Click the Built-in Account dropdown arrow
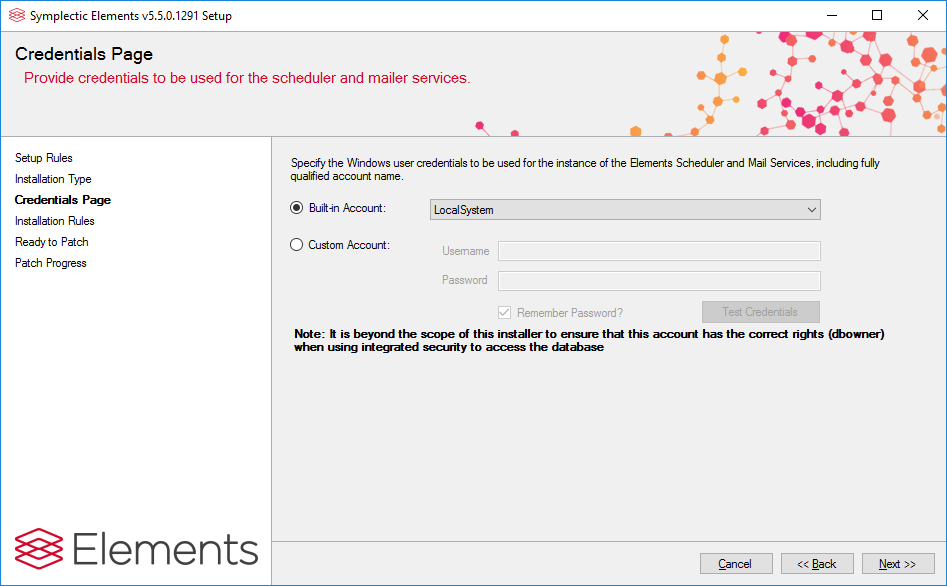The image size is (947, 586). (x=811, y=210)
